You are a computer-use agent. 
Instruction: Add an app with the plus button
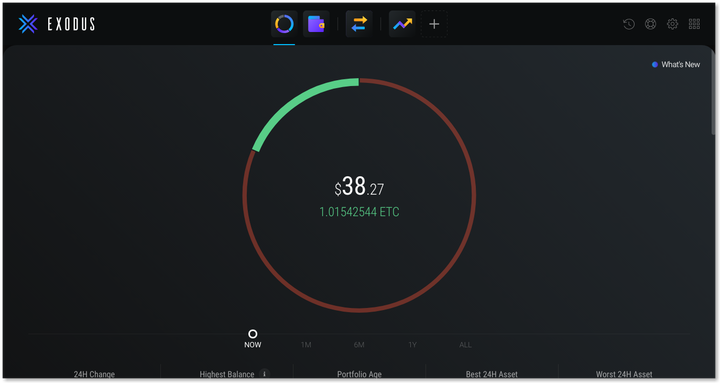click(434, 24)
